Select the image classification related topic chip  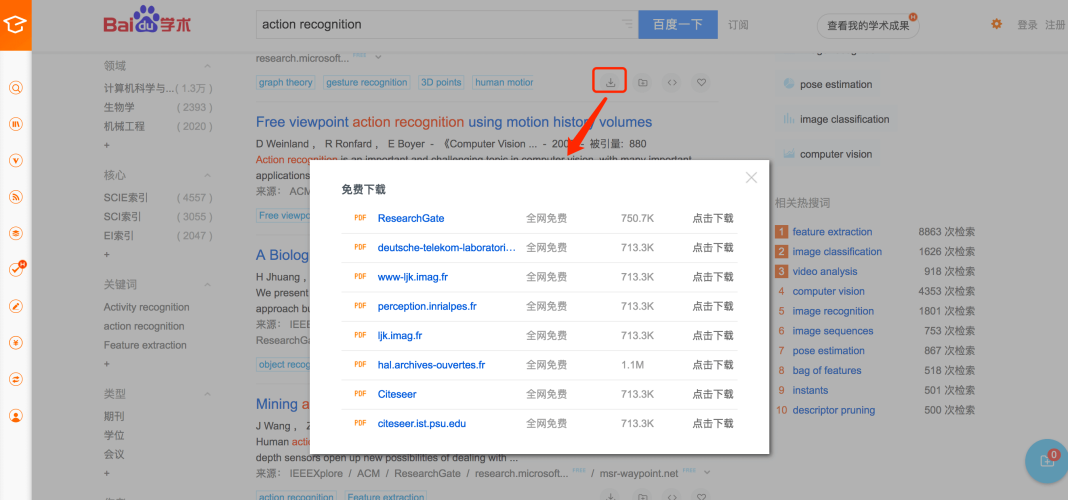[x=836, y=119]
